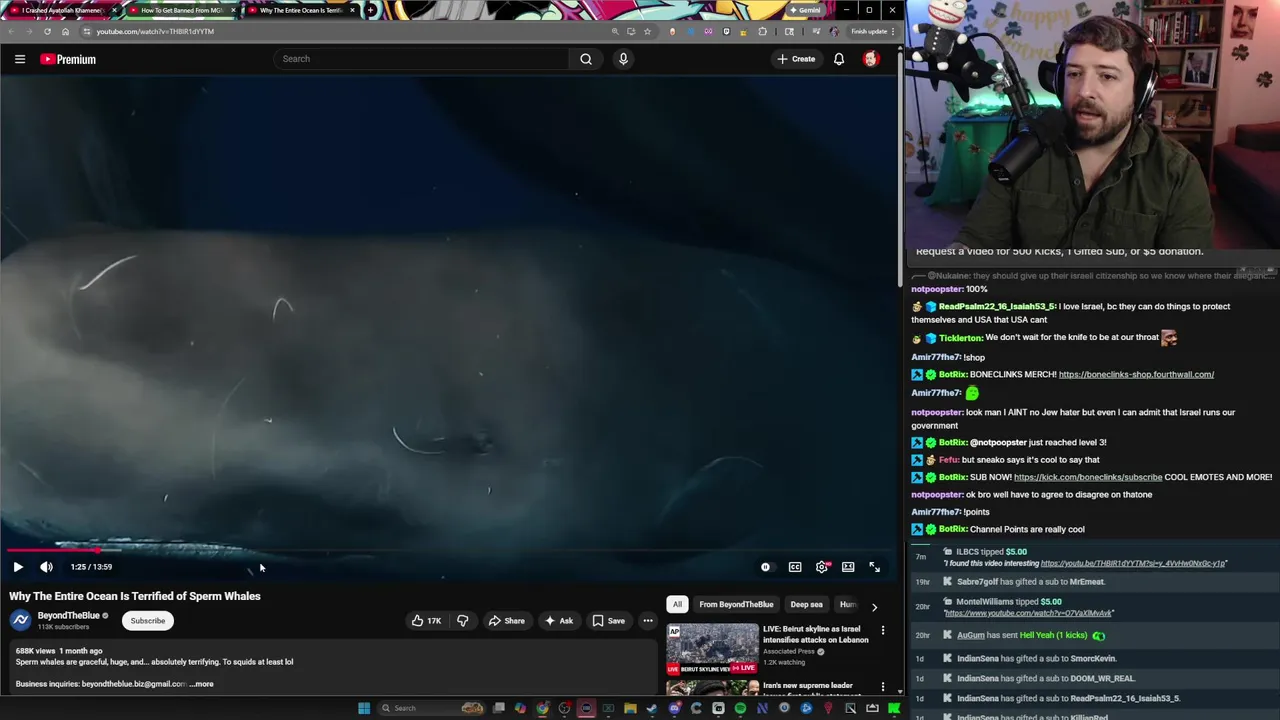
Task: Open File Explorer from the taskbar
Action: 630,708
